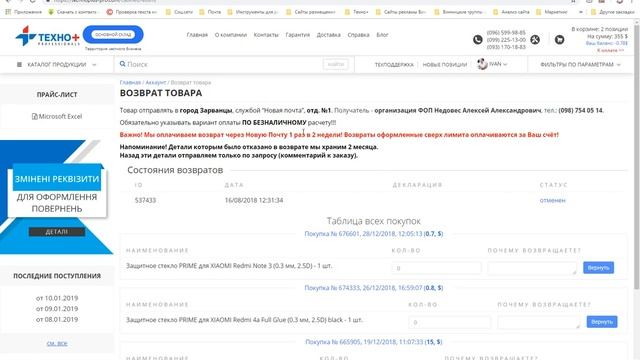640x360 pixels.
Task: Open the Почта bookmark folder
Action: tap(210, 12)
